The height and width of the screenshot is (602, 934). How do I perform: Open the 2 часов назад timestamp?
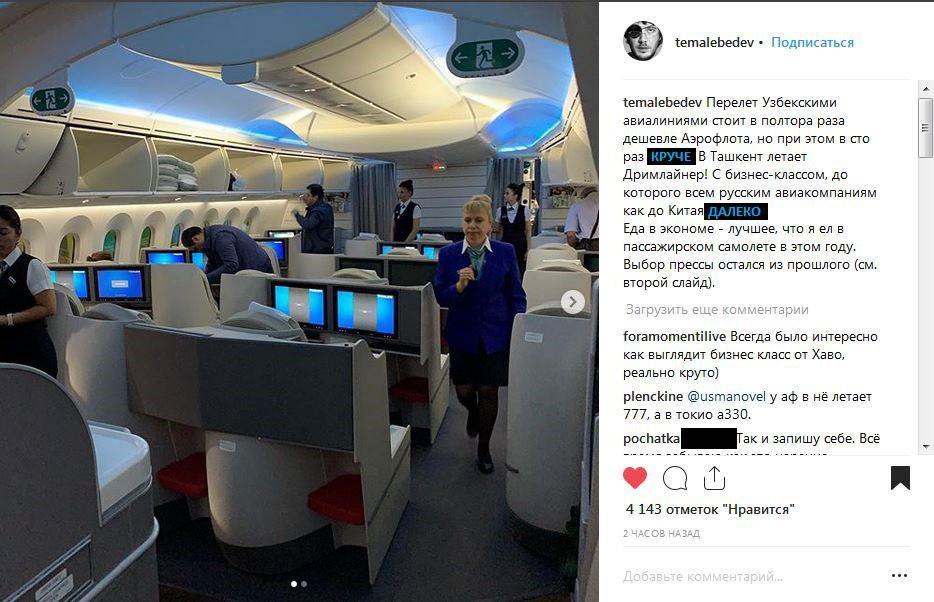(661, 534)
